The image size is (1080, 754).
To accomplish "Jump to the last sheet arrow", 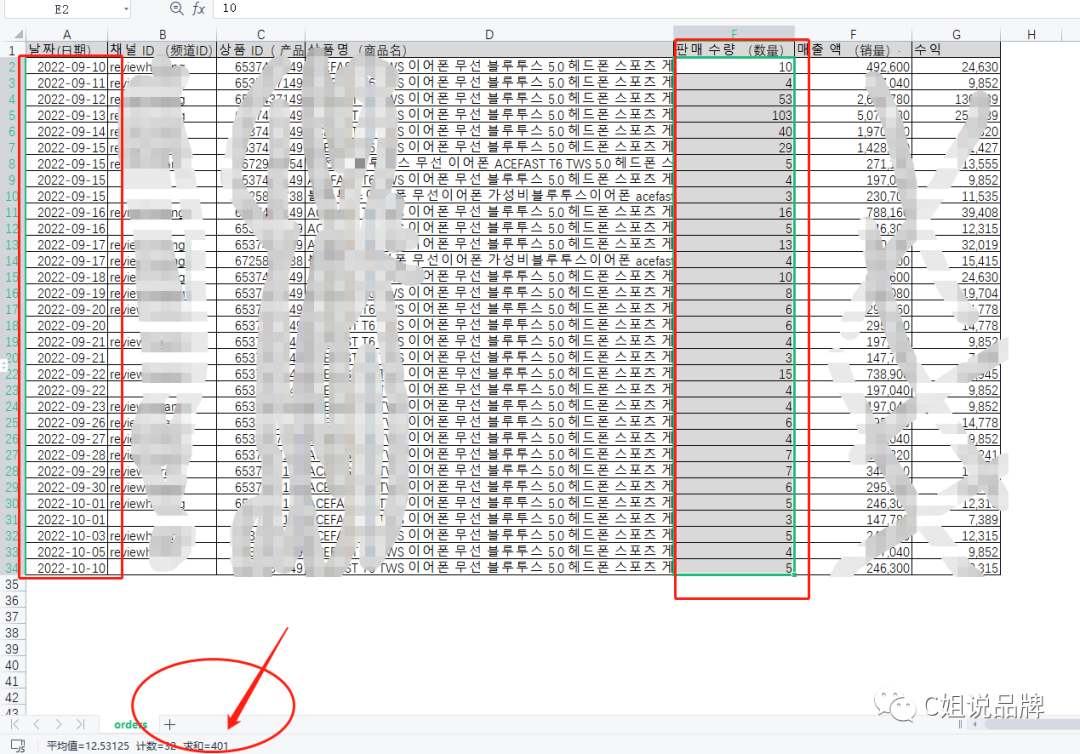I will (81, 724).
